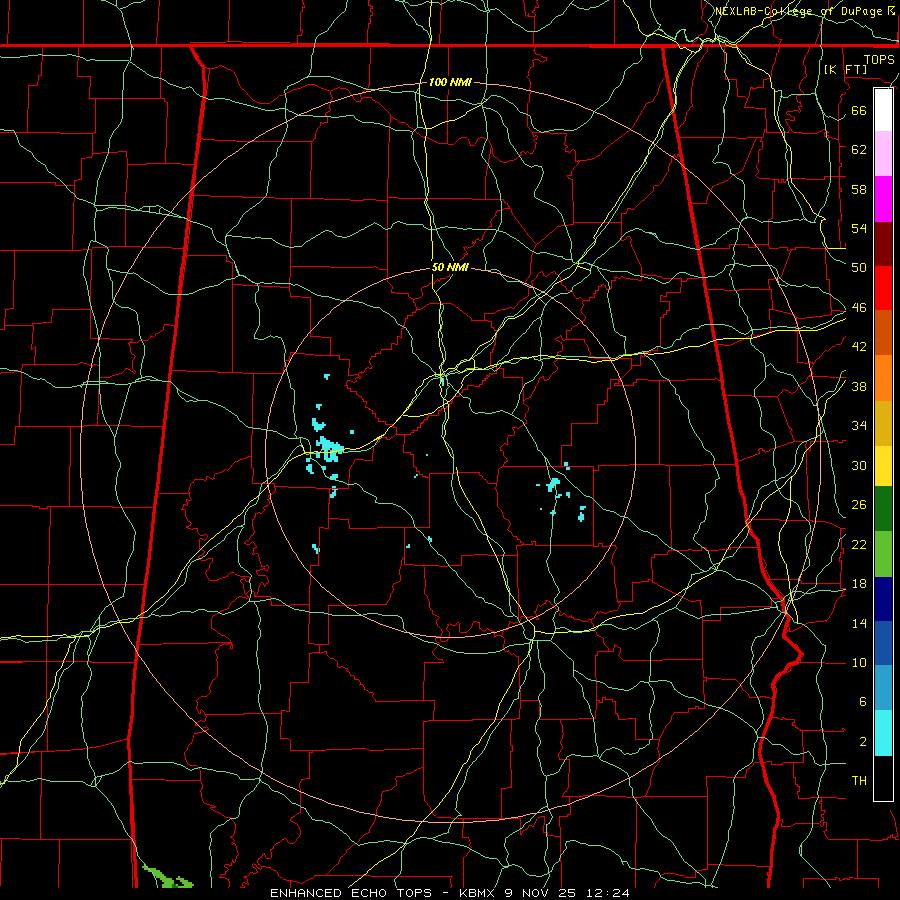Click the light pink legend swatch
The image size is (900, 900).
coord(883,154)
